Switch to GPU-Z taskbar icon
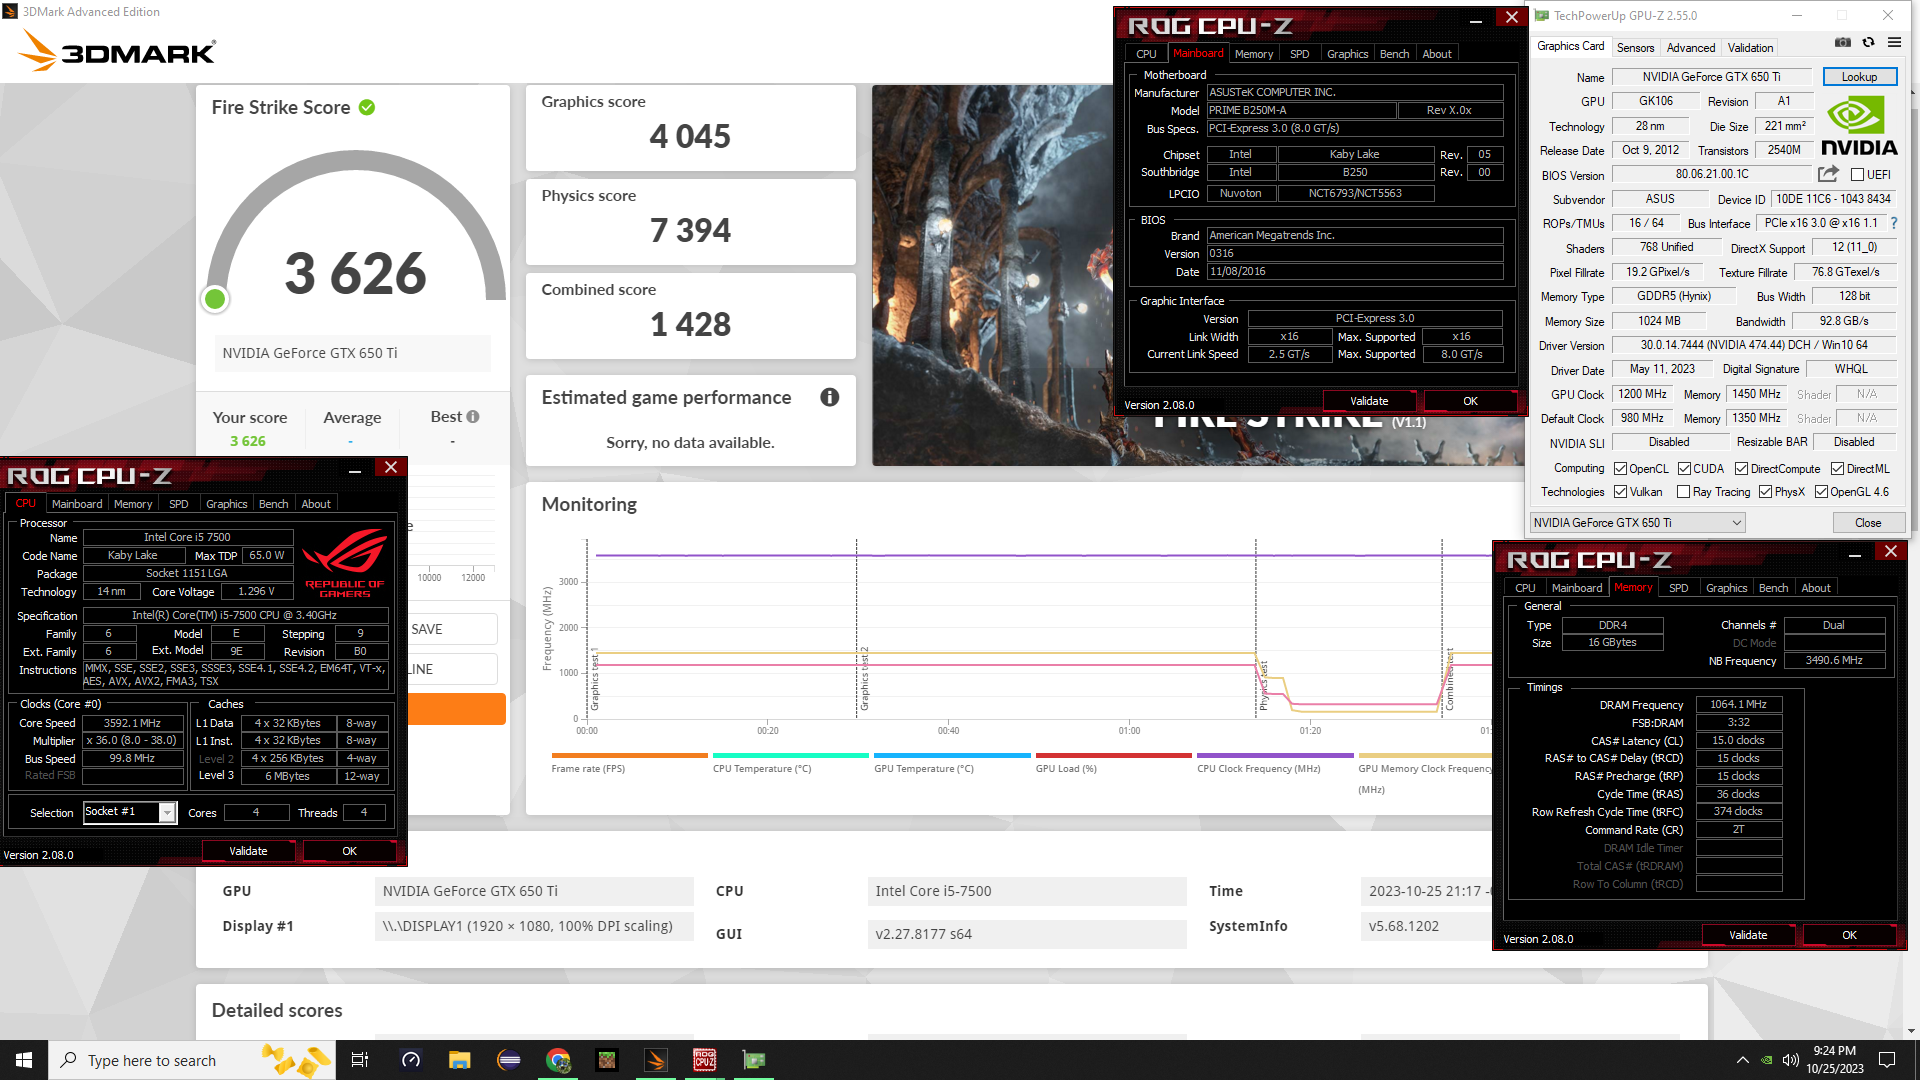This screenshot has height=1080, width=1920. tap(754, 1060)
